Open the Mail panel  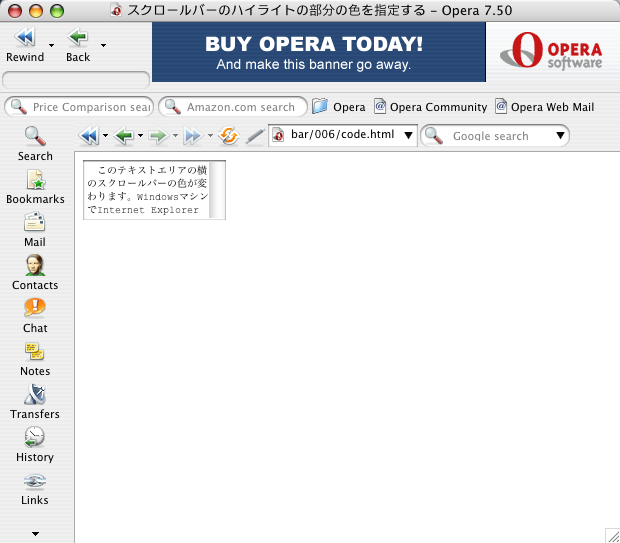pyautogui.click(x=35, y=229)
